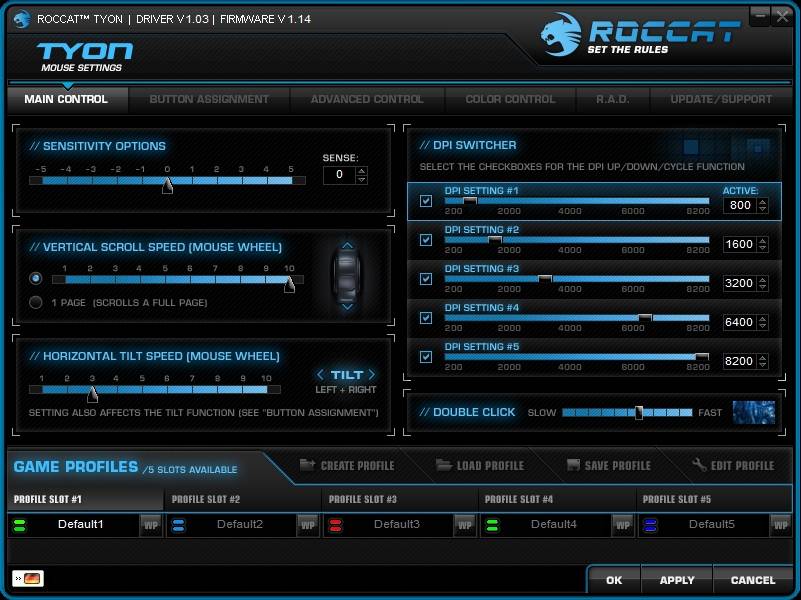Click the green color icon for Default4 profile
This screenshot has height=600, width=801.
point(492,525)
